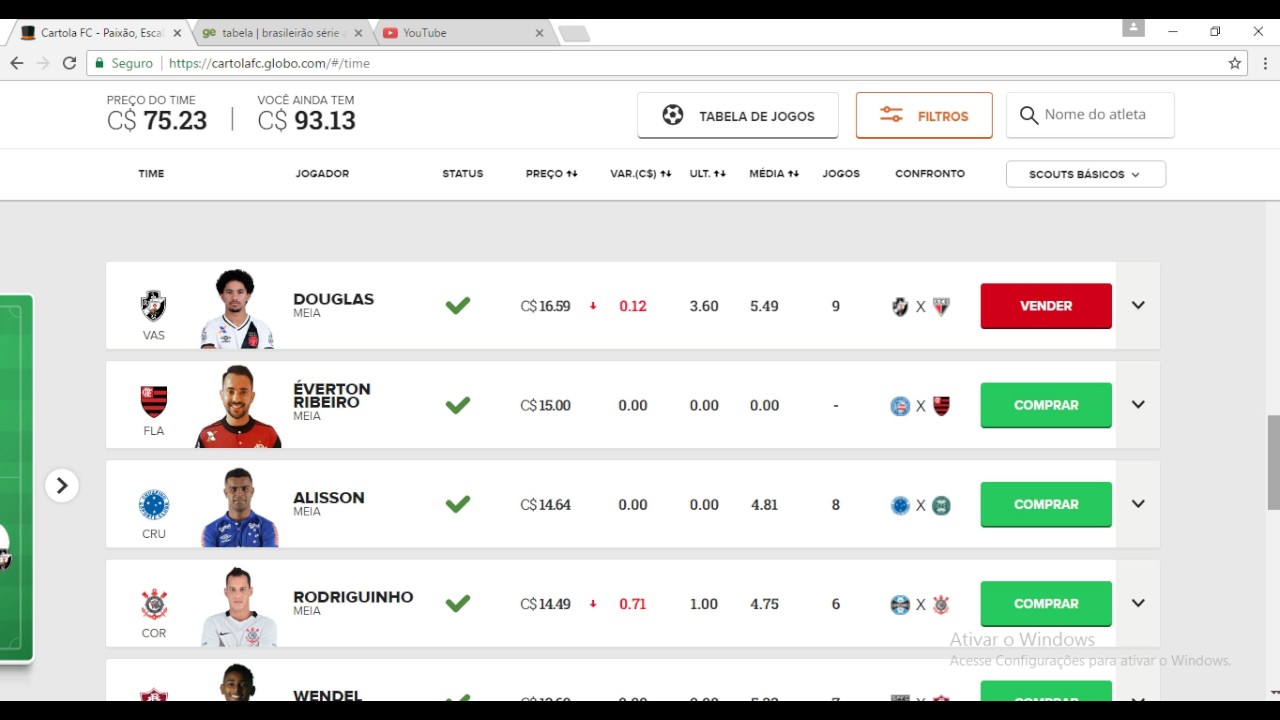
Task: Click the user profile icon in title bar
Action: coord(1133,28)
